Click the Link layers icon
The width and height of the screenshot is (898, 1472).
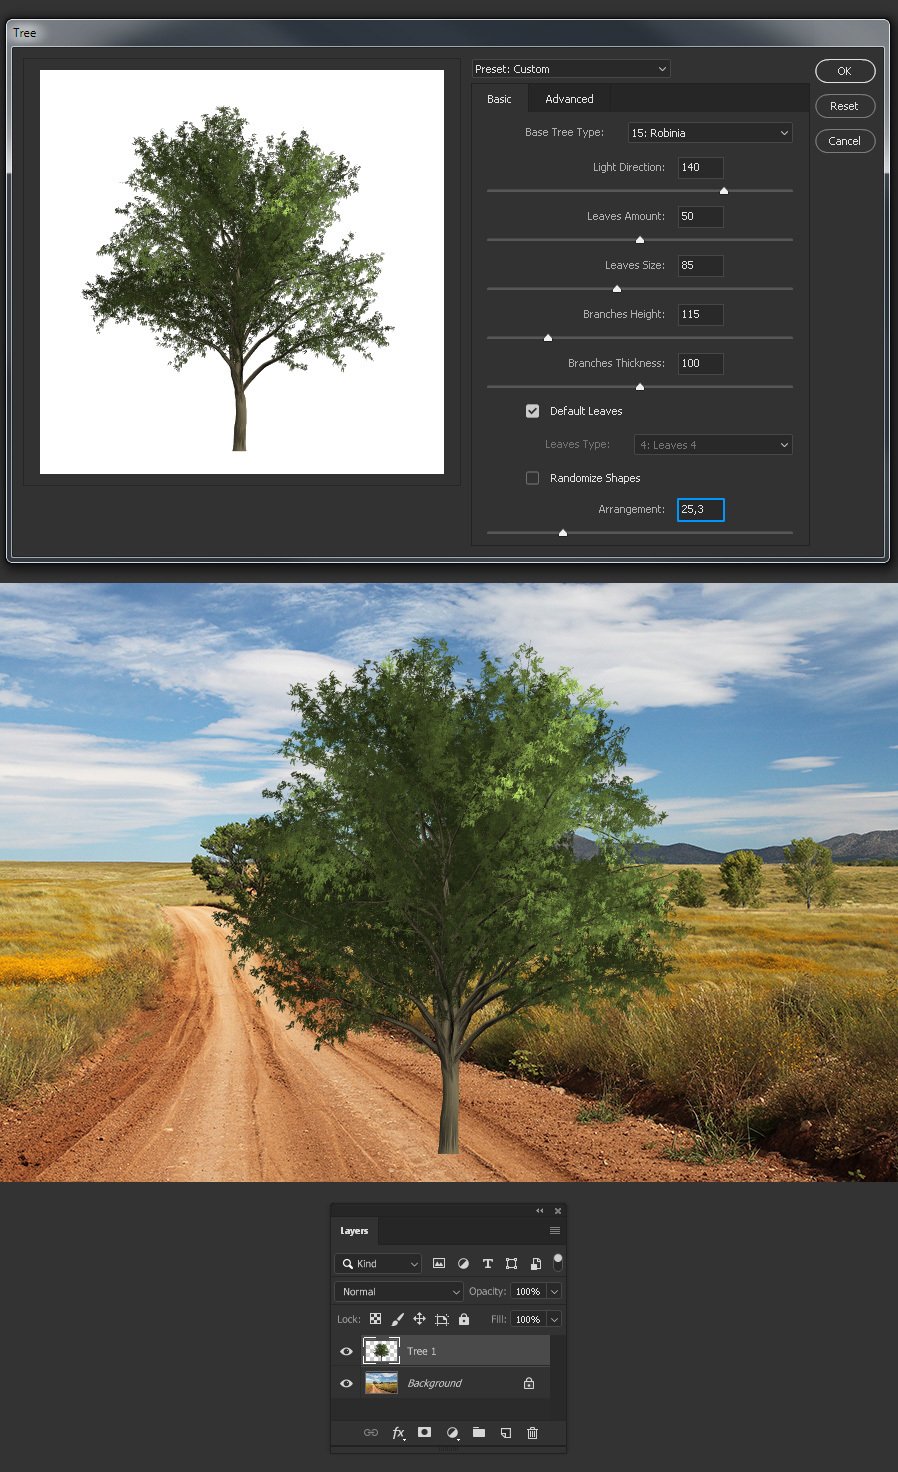371,1433
